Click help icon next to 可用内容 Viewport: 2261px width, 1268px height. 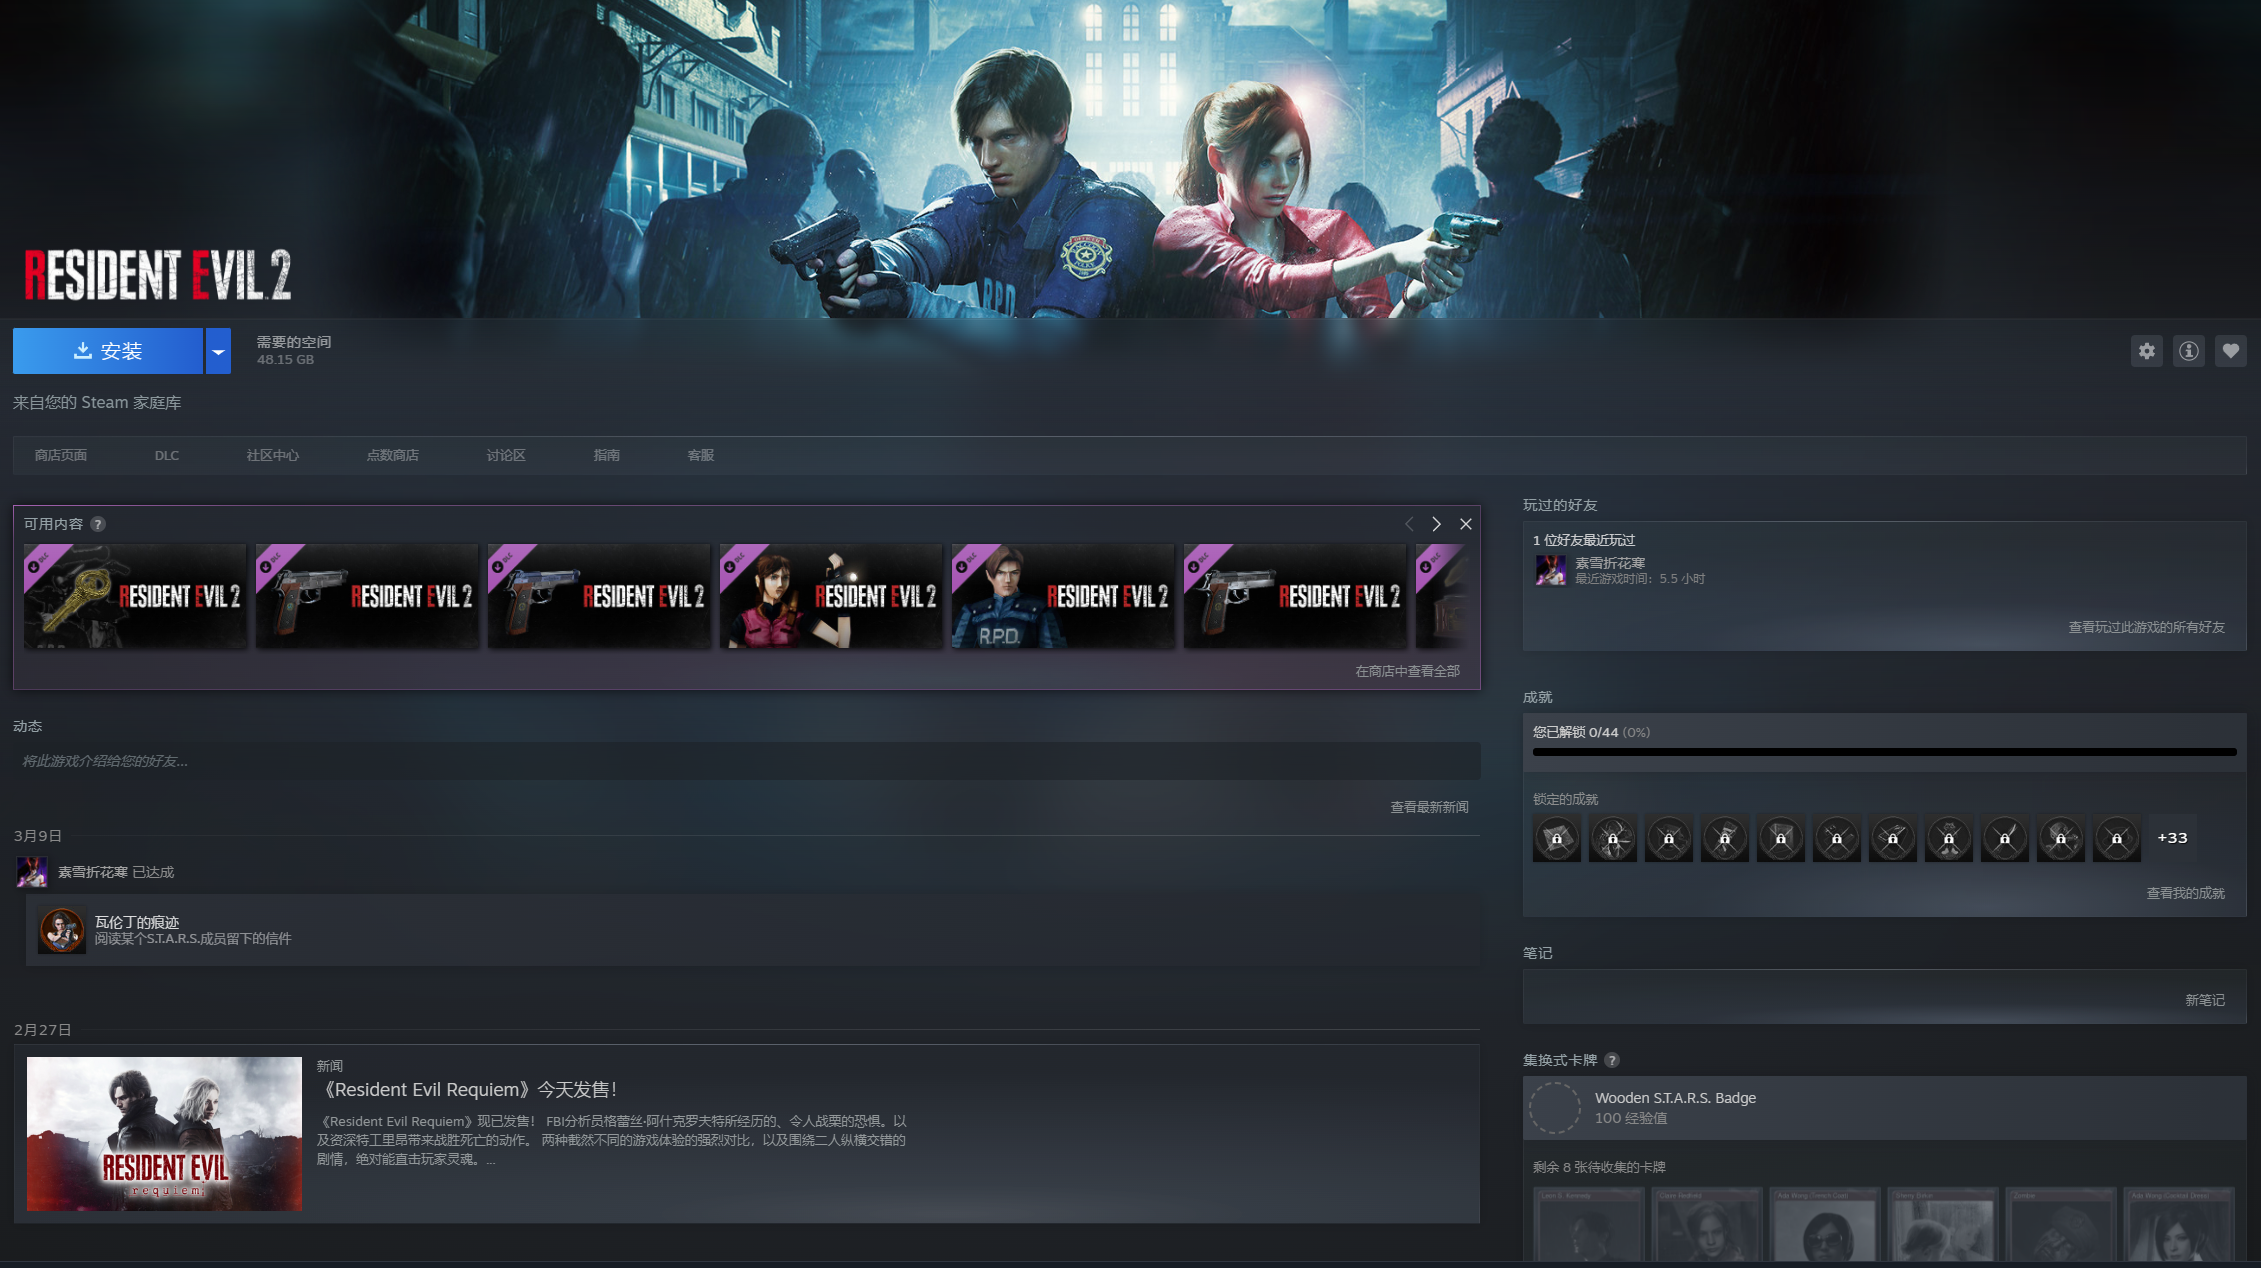click(x=98, y=524)
